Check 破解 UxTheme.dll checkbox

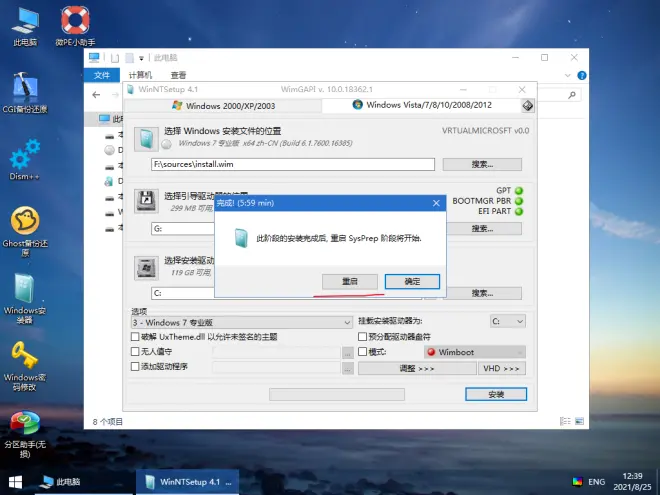click(x=135, y=337)
